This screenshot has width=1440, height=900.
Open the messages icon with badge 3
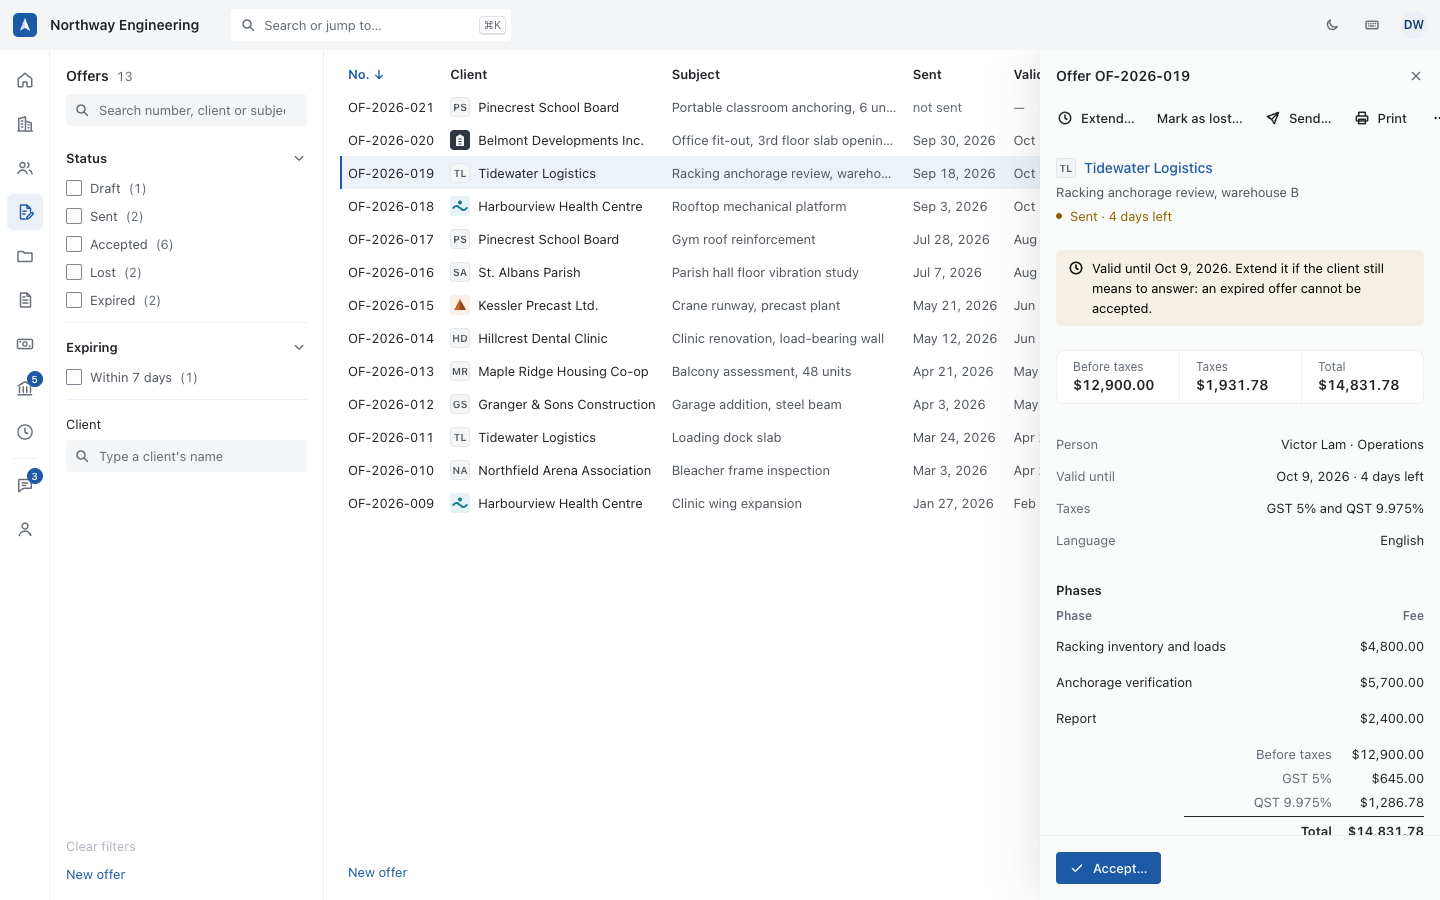25,485
